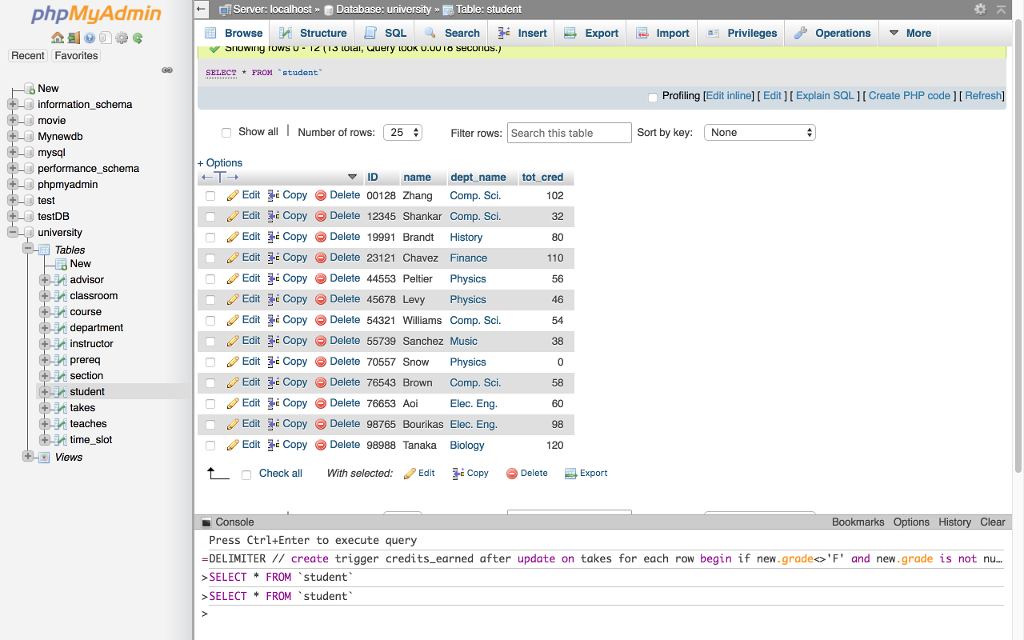Click the Create PHP code link
1024x640 pixels.
(909, 96)
